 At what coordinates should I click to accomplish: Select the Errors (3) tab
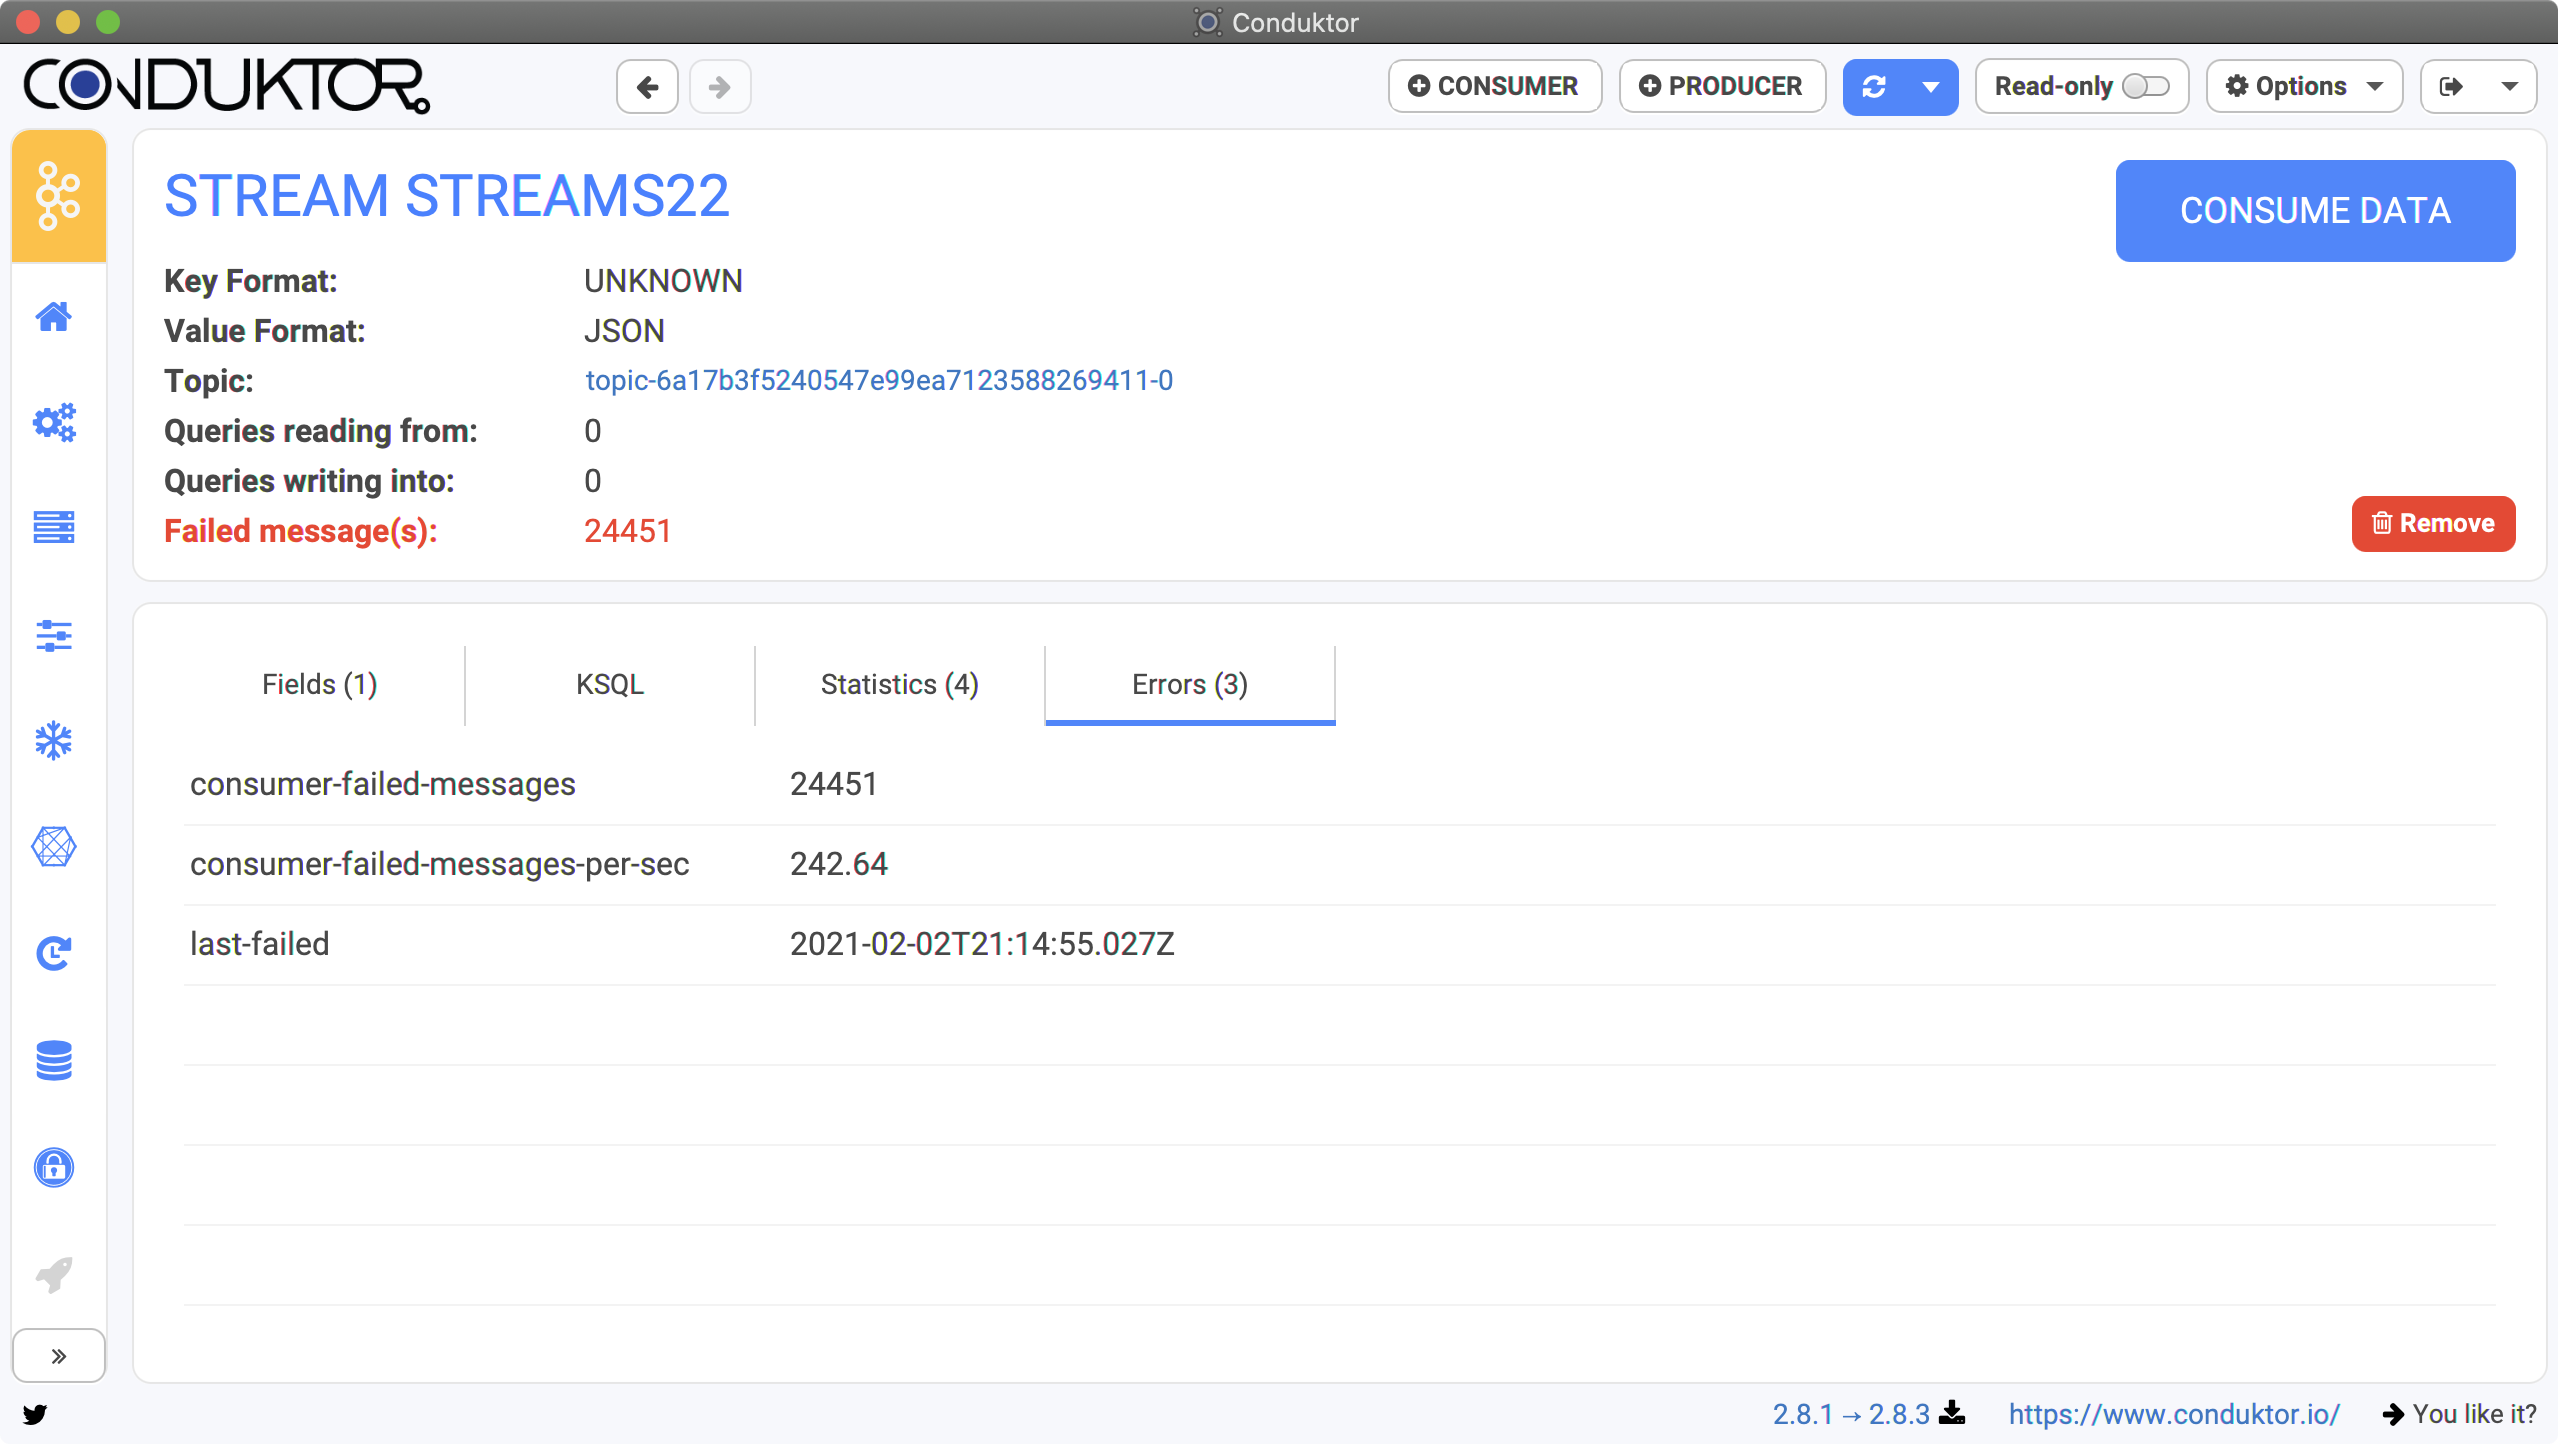1190,685
